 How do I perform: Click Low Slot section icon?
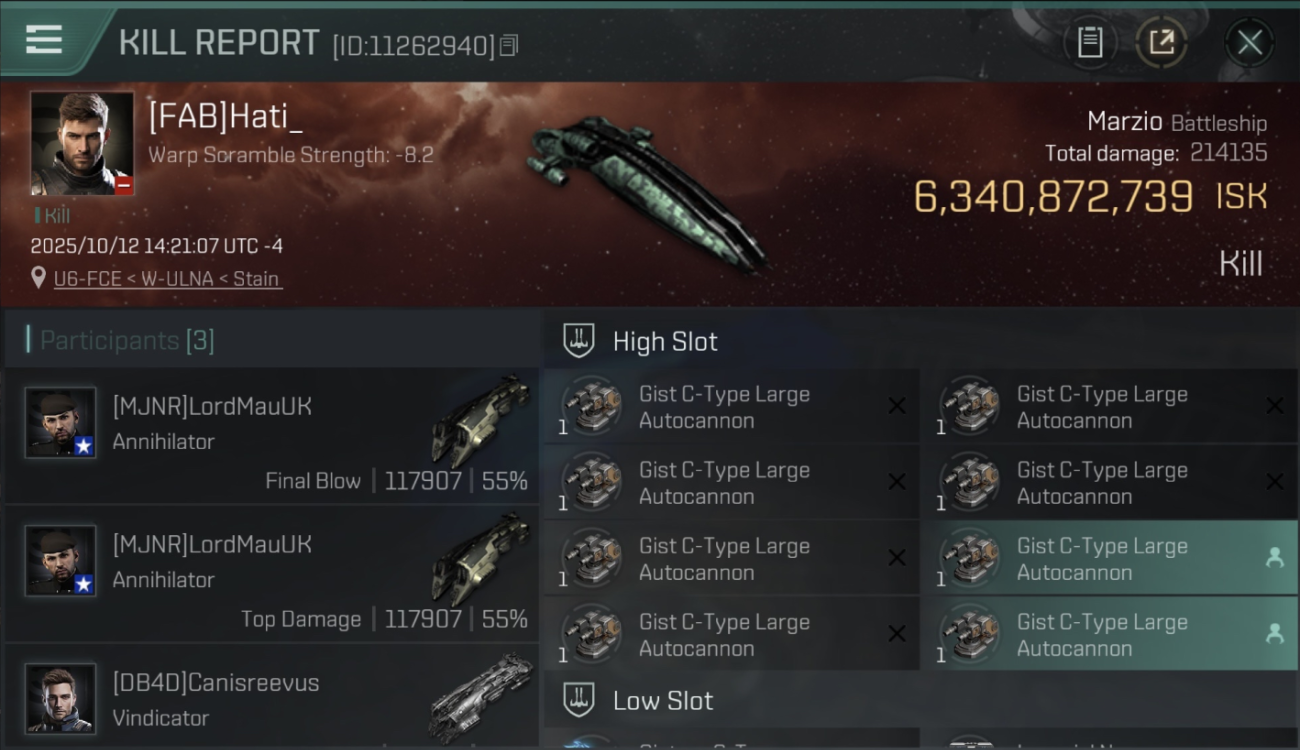point(579,700)
